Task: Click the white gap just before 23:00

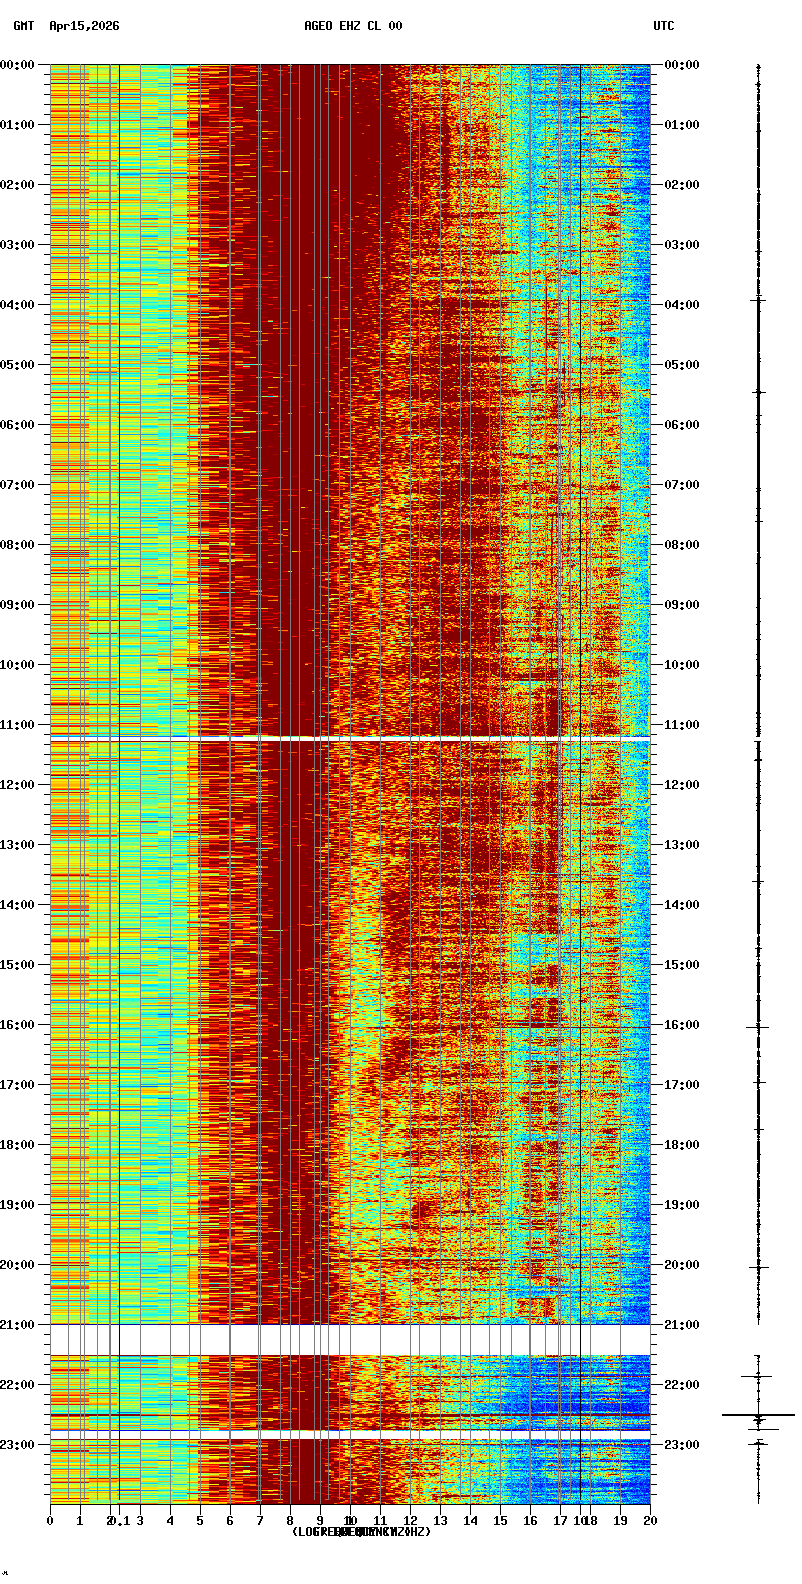Action: (x=350, y=1434)
